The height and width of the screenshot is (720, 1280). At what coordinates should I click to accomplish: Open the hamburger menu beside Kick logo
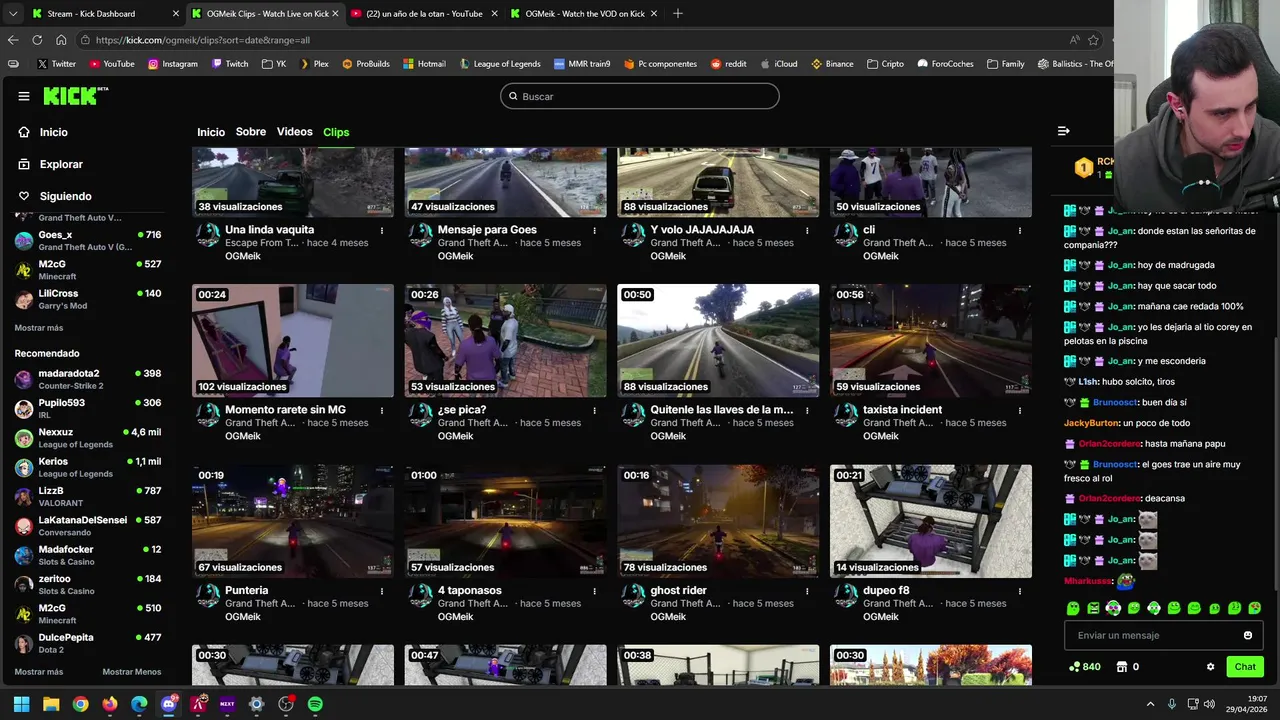click(x=24, y=96)
